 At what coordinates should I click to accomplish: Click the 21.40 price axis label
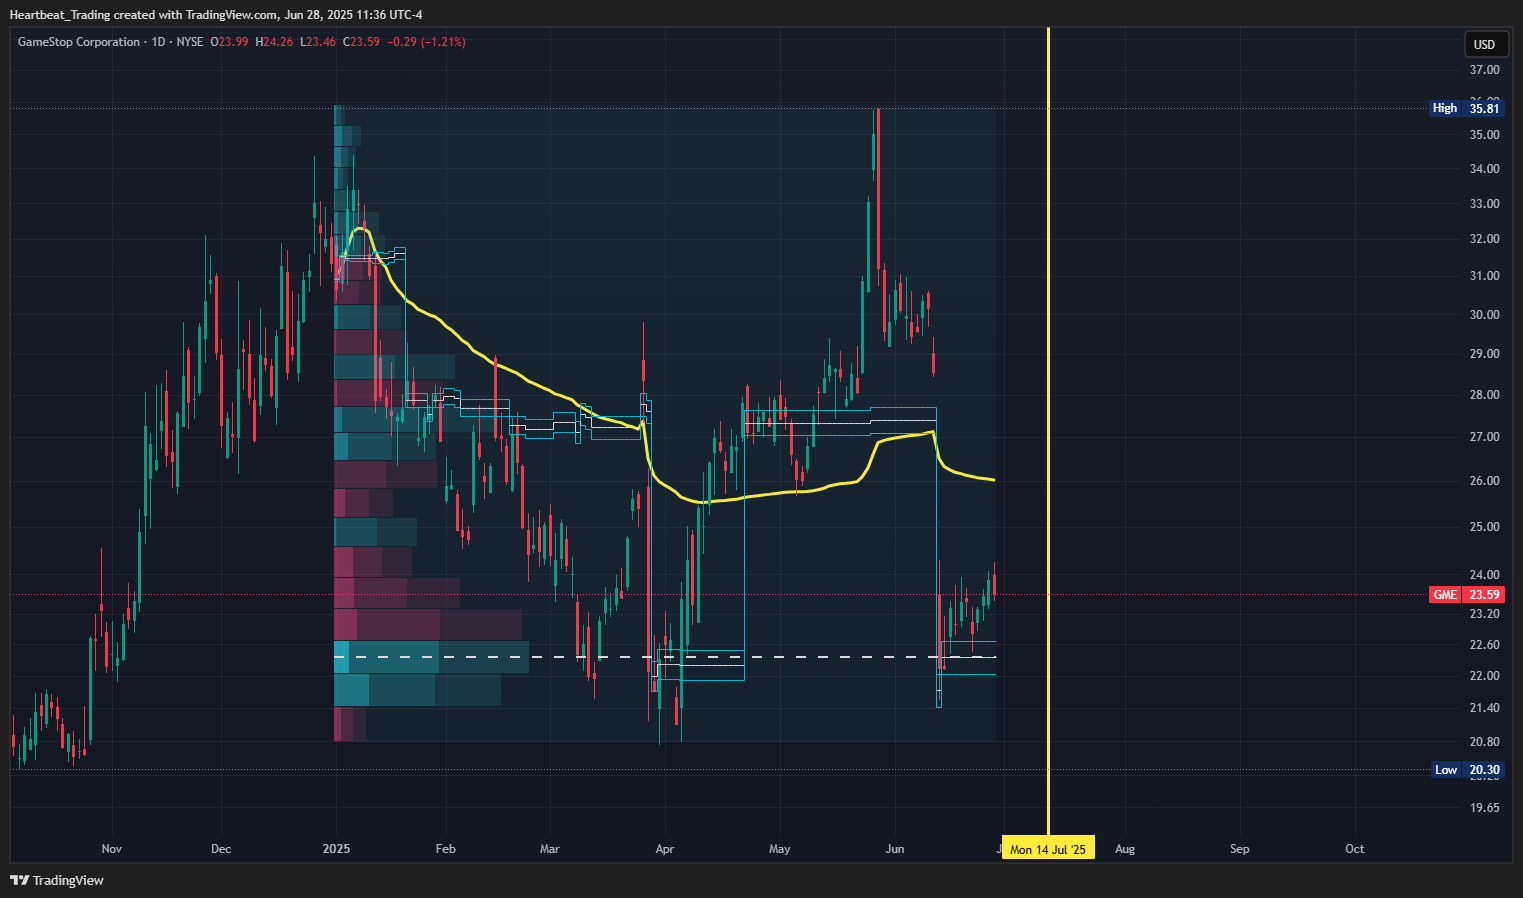click(1484, 708)
